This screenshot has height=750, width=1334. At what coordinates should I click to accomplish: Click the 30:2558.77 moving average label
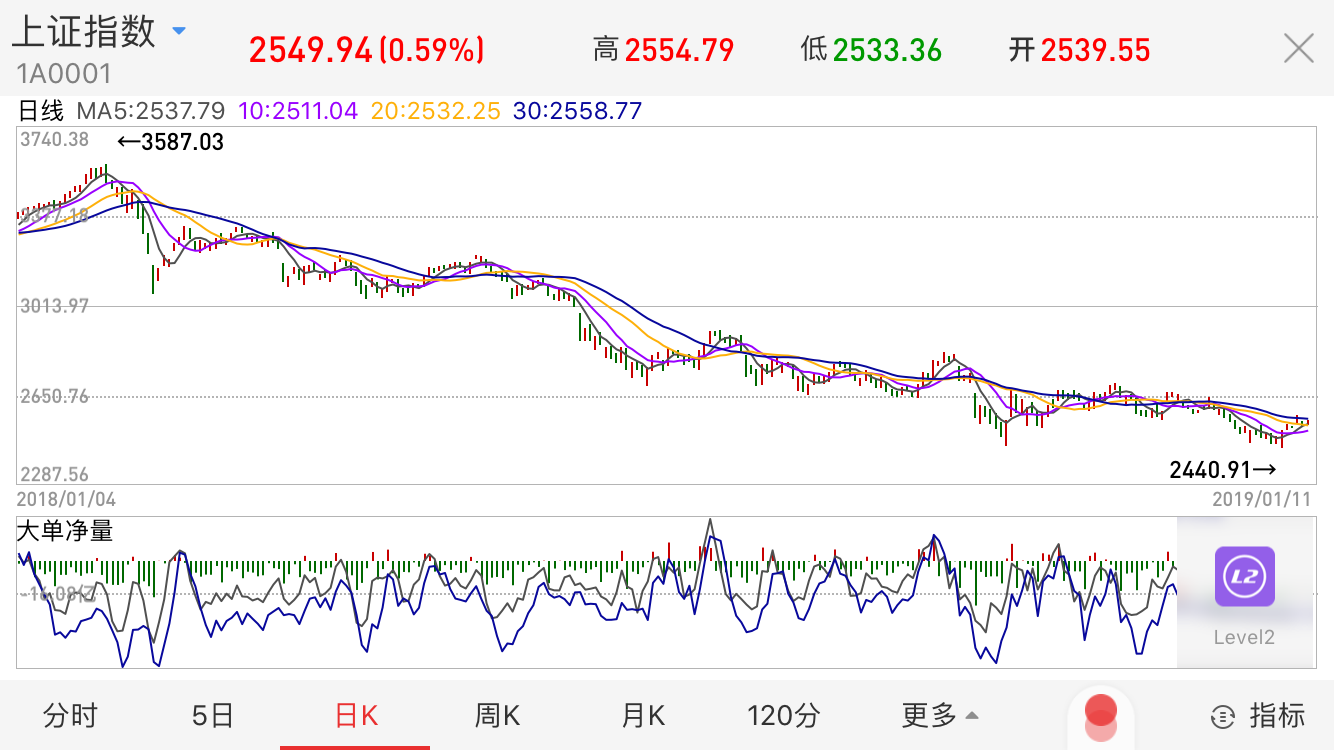click(577, 111)
